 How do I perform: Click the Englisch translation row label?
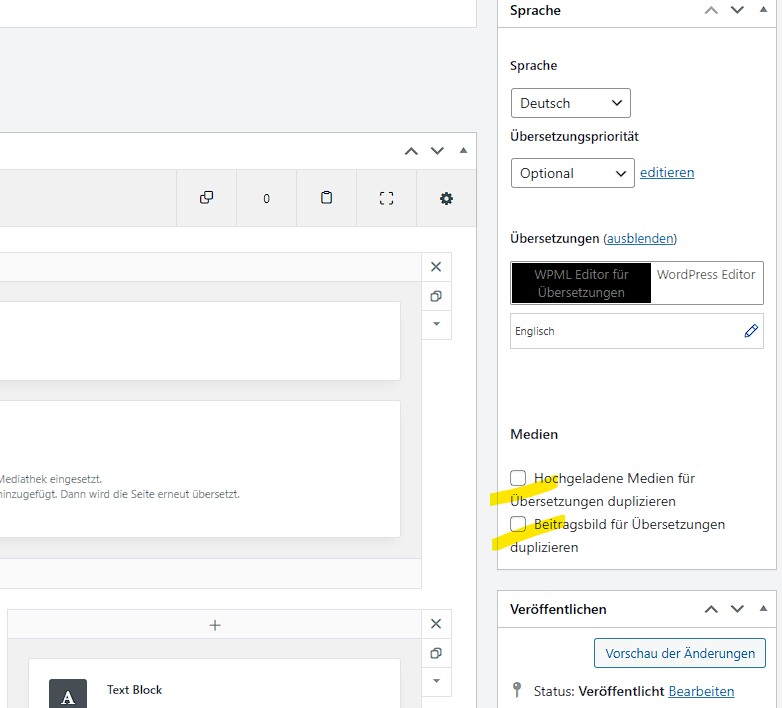[x=534, y=331]
